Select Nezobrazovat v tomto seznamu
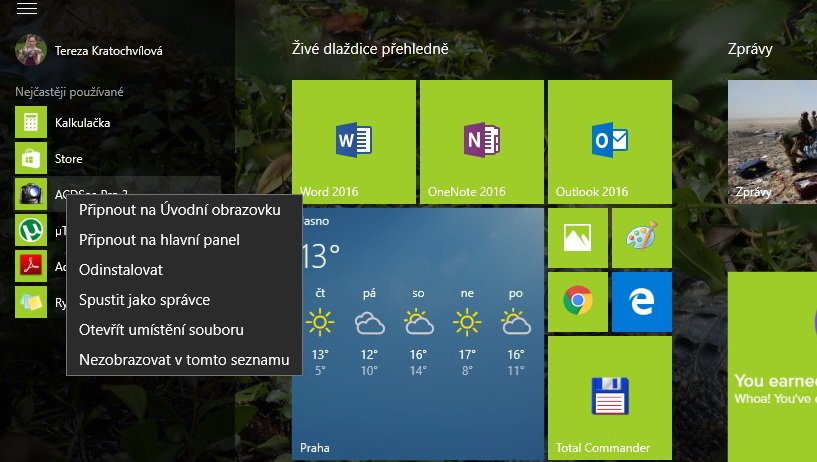The height and width of the screenshot is (462, 817). (184, 360)
